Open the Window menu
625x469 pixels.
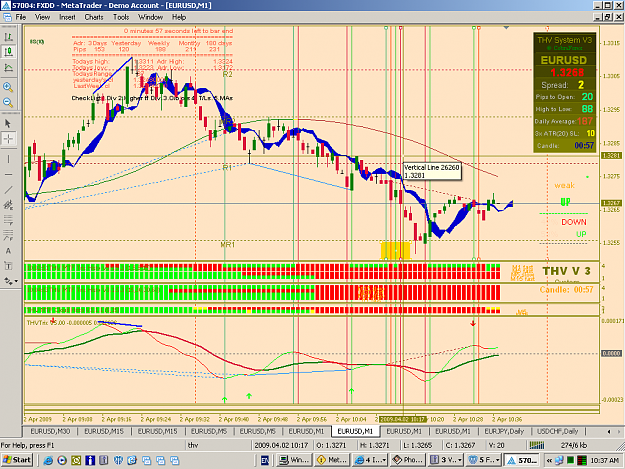pyautogui.click(x=150, y=17)
